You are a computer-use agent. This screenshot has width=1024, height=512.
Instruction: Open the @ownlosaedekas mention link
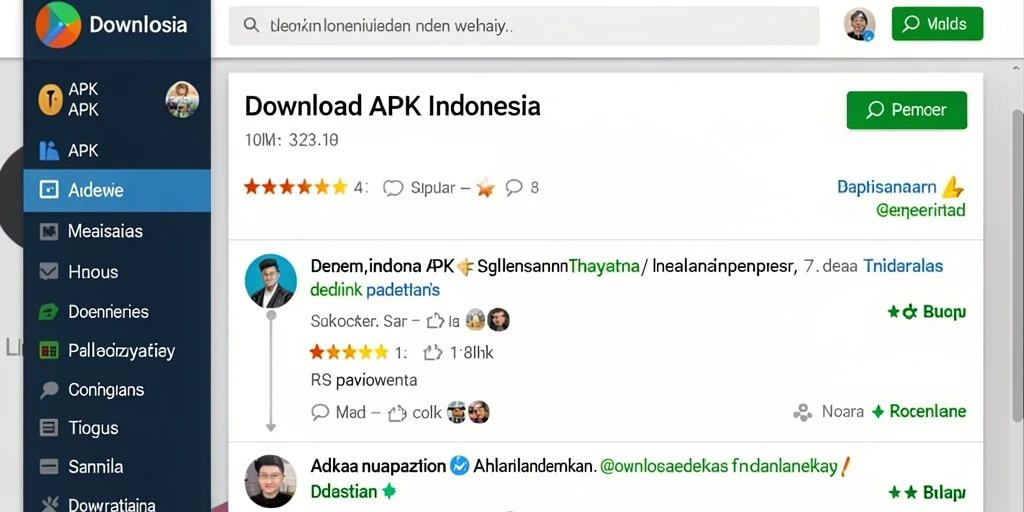(x=662, y=466)
